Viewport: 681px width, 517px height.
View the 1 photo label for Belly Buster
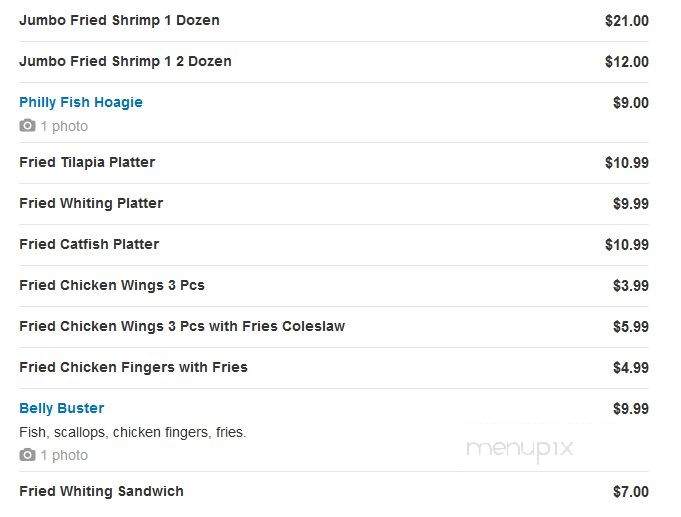coord(64,455)
